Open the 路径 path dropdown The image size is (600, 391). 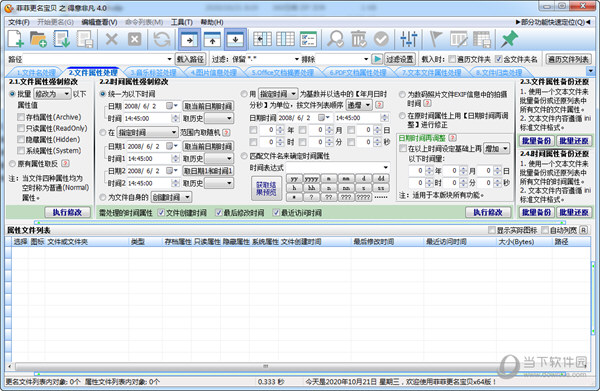(169, 59)
